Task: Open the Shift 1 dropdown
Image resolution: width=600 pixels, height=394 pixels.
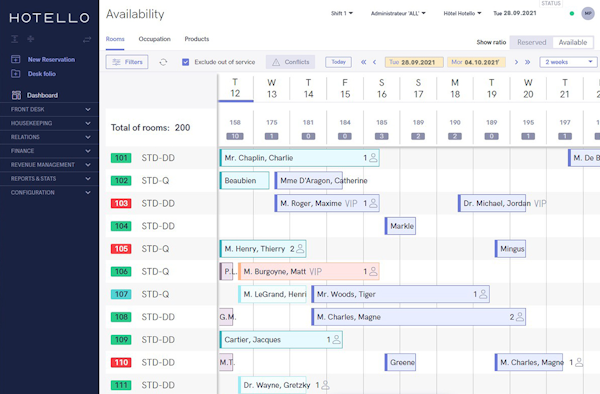Action: [342, 13]
